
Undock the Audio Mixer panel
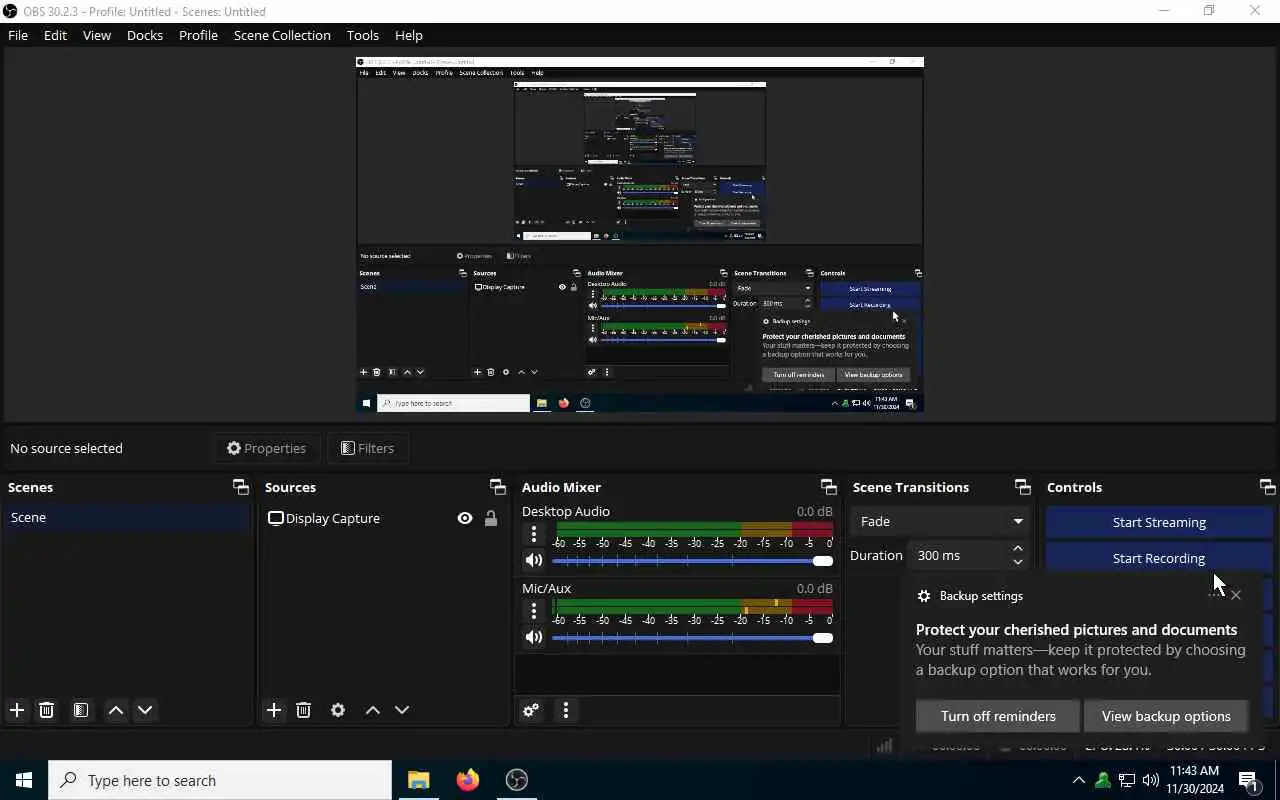point(828,487)
